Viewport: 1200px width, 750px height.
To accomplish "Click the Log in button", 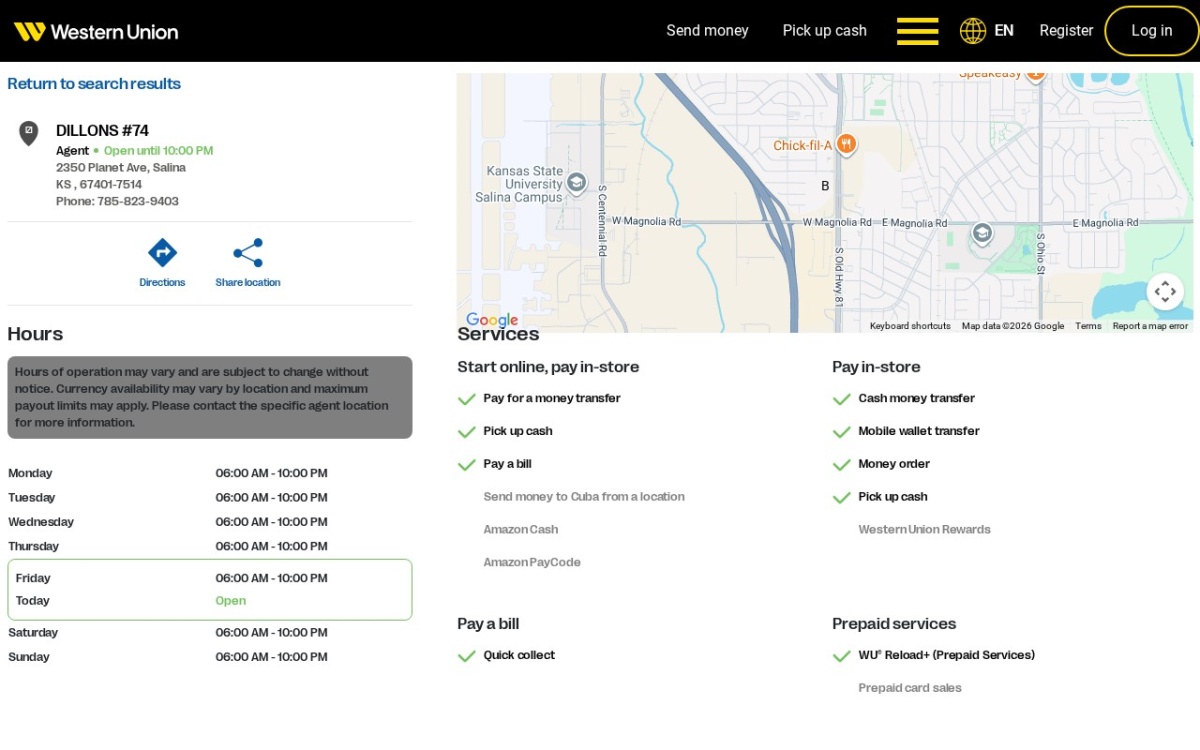I will (x=1151, y=31).
